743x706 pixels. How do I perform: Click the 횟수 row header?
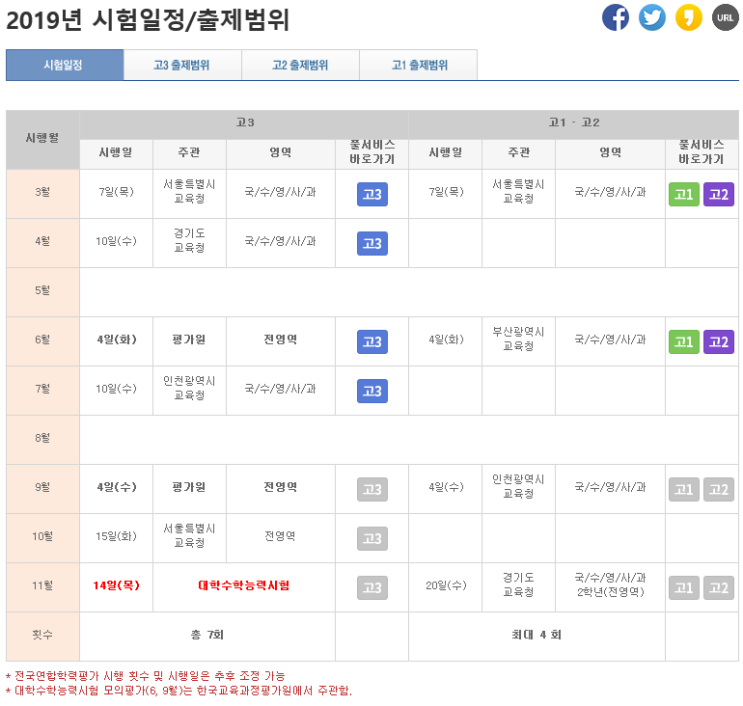pyautogui.click(x=43, y=635)
